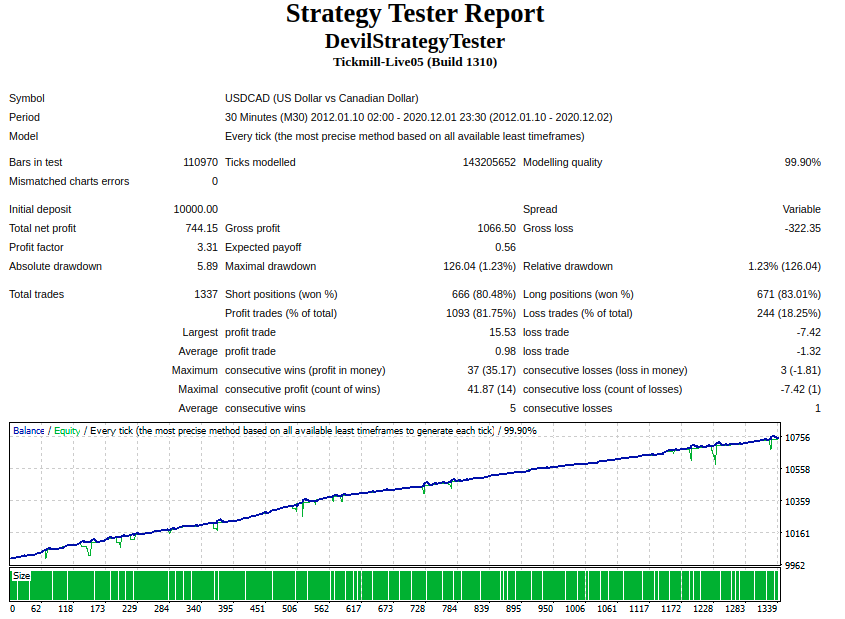Click total net profit value '744.15'
This screenshot has height=619, width=845.
coord(202,228)
